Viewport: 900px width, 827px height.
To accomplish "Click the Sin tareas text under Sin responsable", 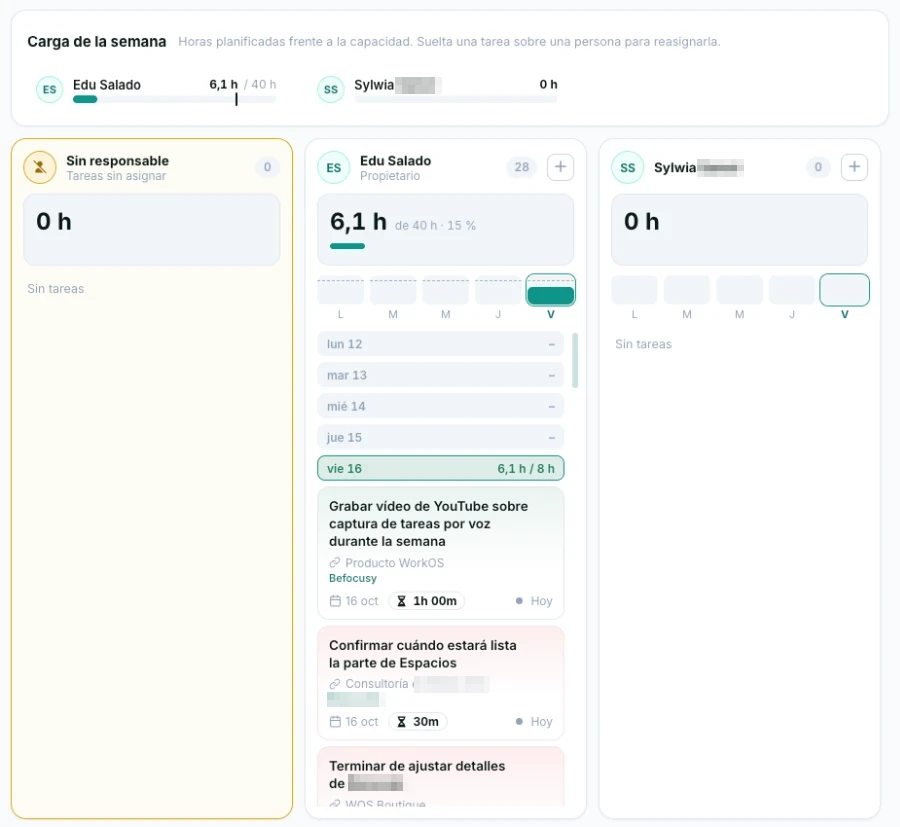I will point(56,289).
